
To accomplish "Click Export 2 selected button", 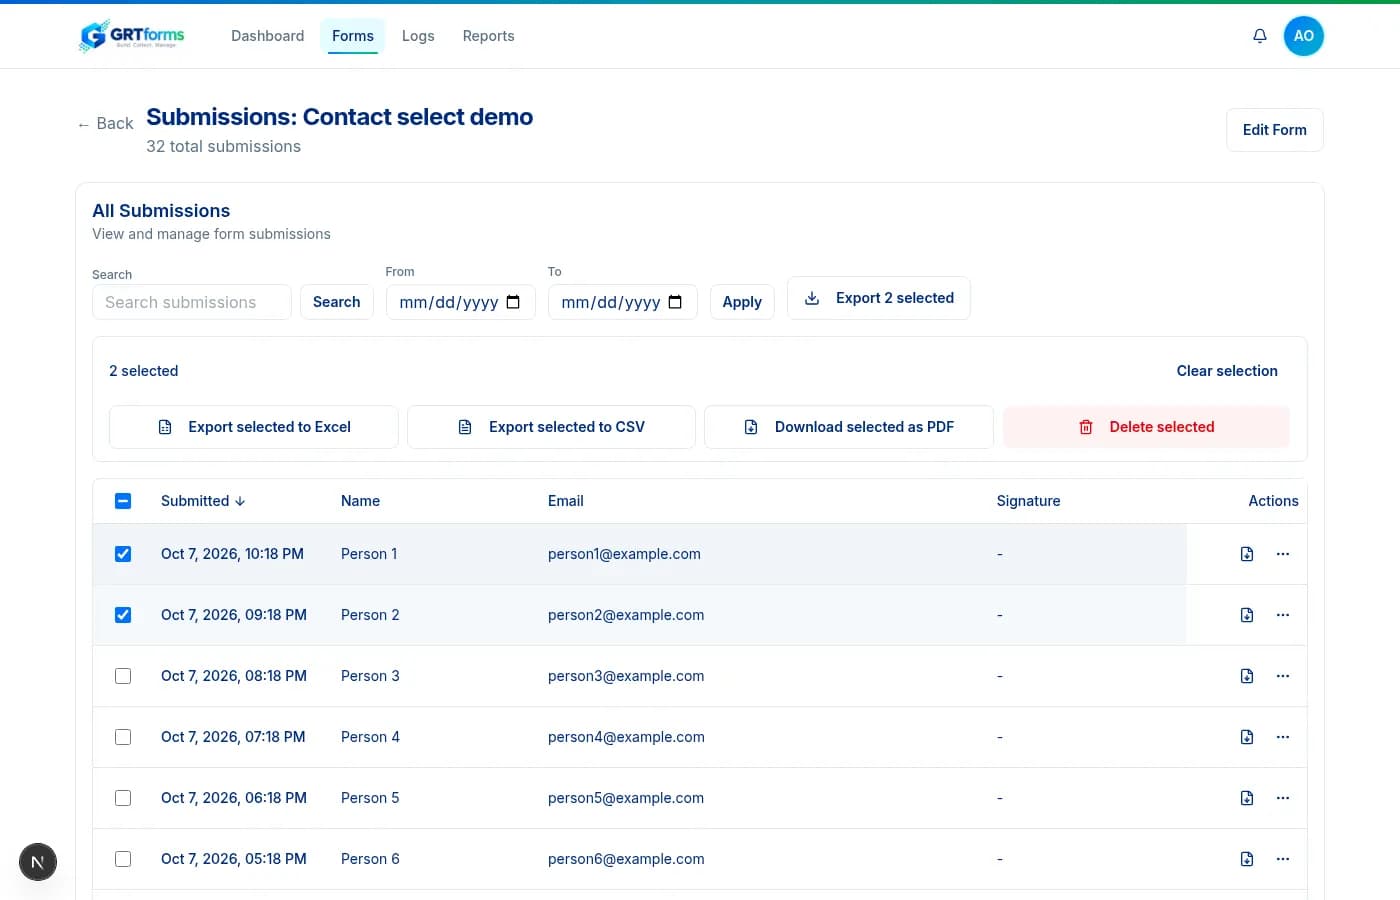I will 879,298.
